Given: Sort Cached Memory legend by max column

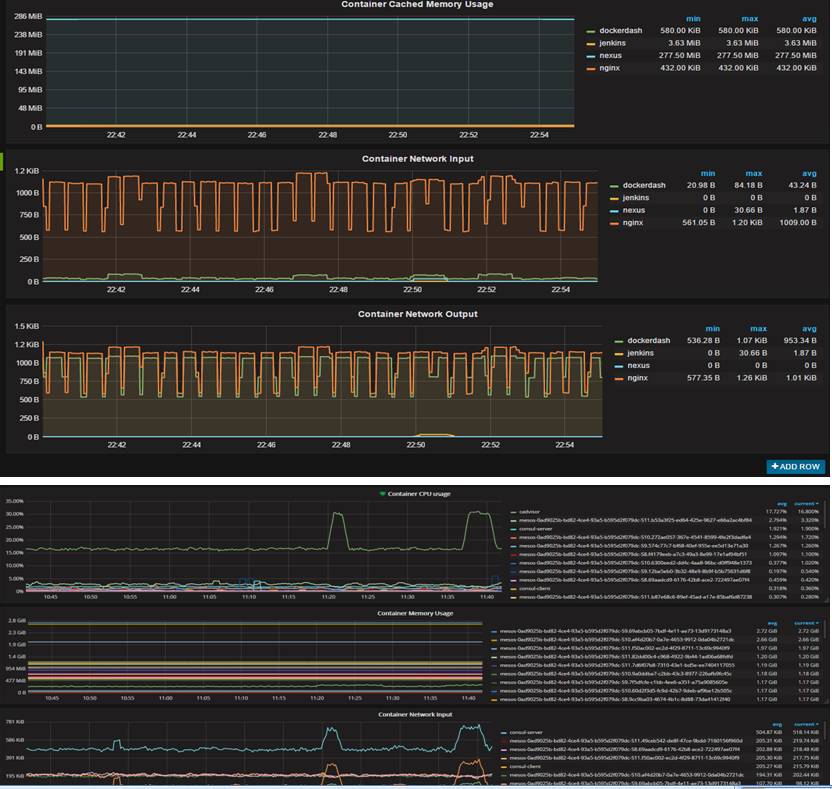Looking at the screenshot, I should click(x=750, y=19).
